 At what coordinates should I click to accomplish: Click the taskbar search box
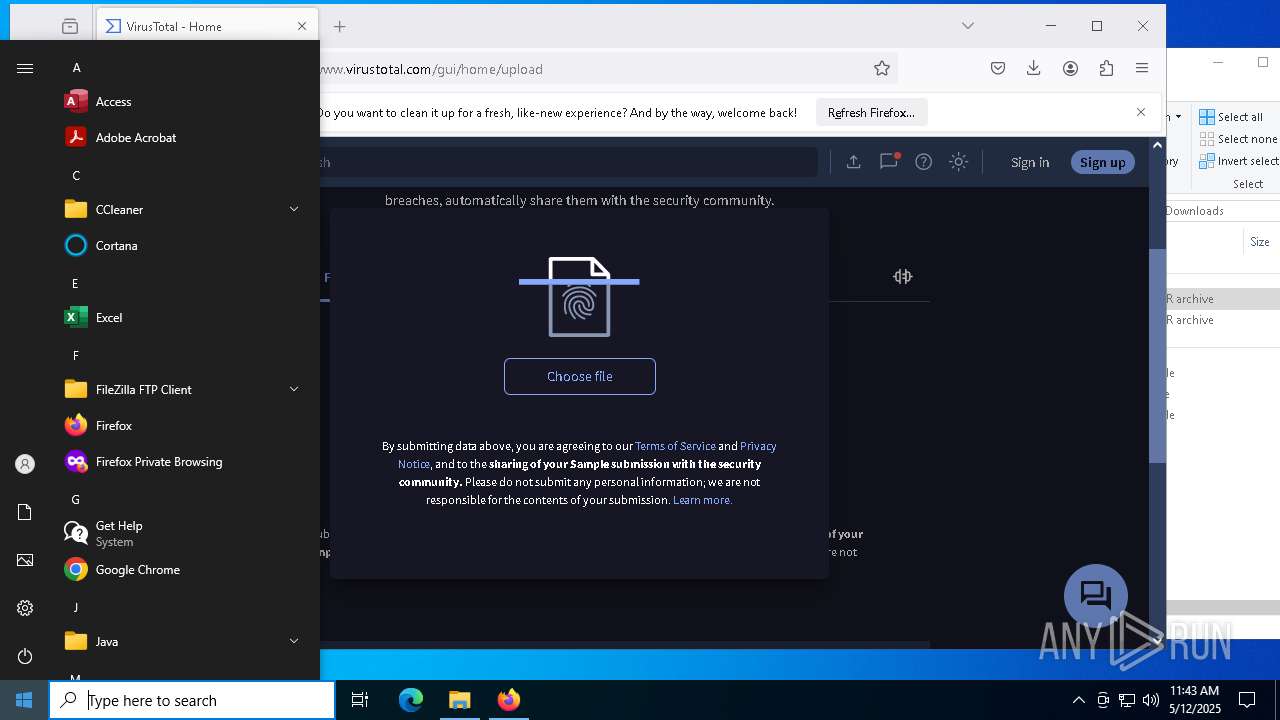click(192, 700)
